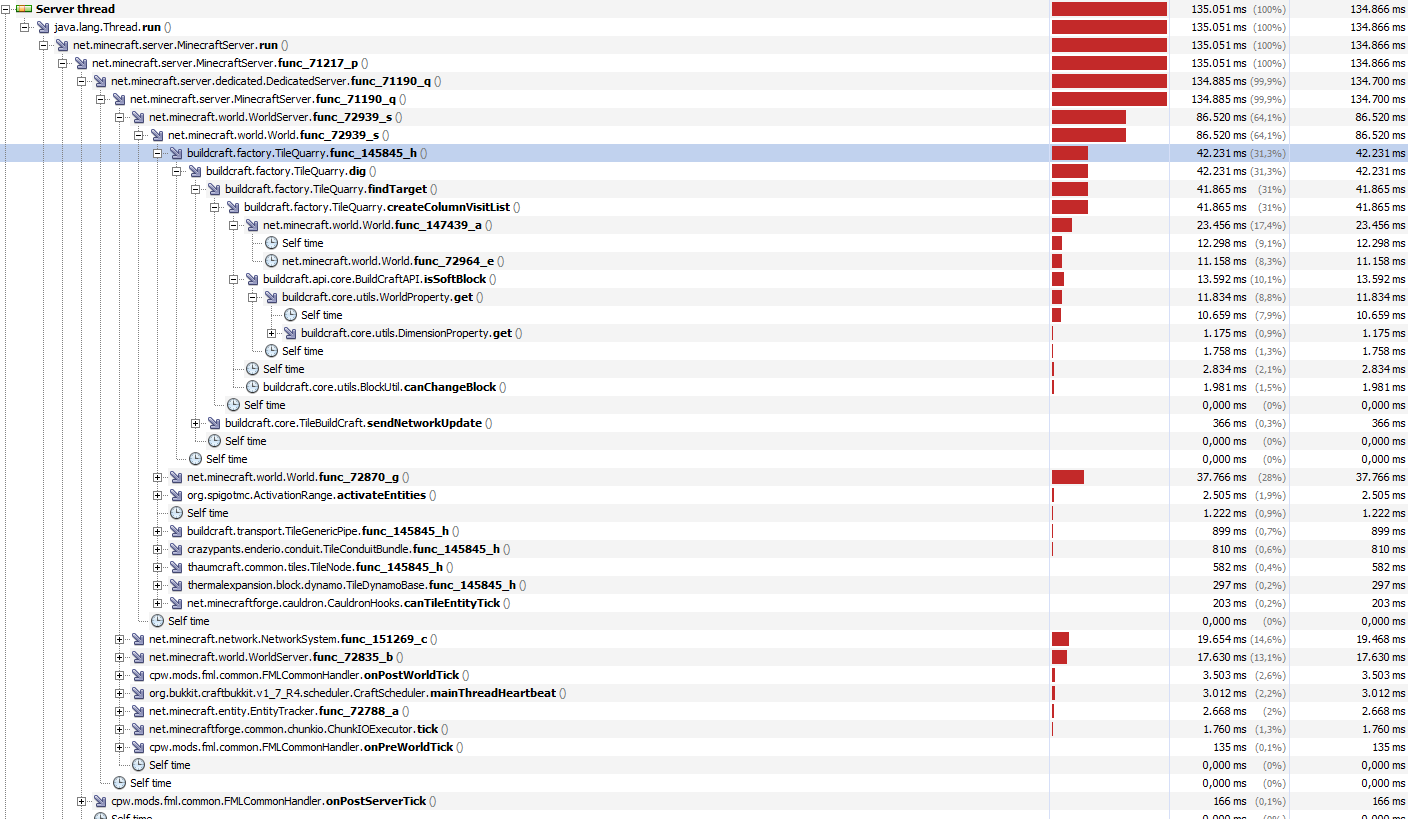Collapse the Server thread root node

(6, 9)
